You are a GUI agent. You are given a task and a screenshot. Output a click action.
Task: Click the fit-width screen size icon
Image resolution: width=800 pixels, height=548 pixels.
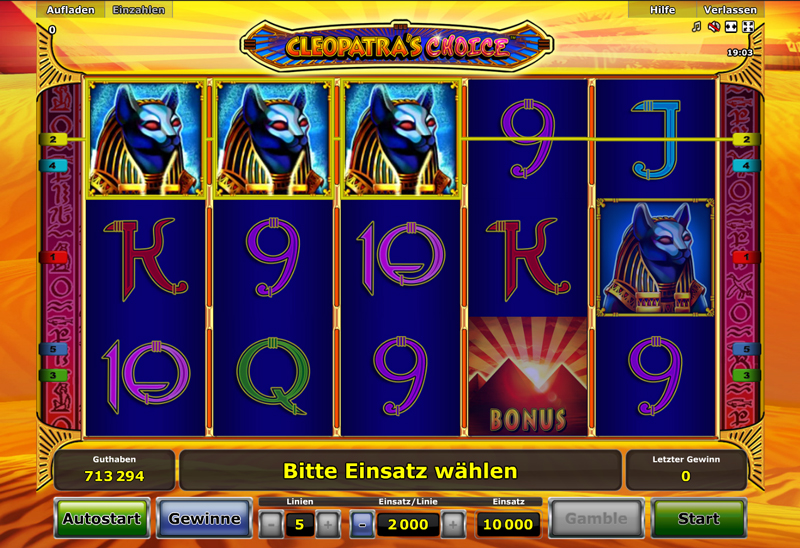(x=731, y=27)
